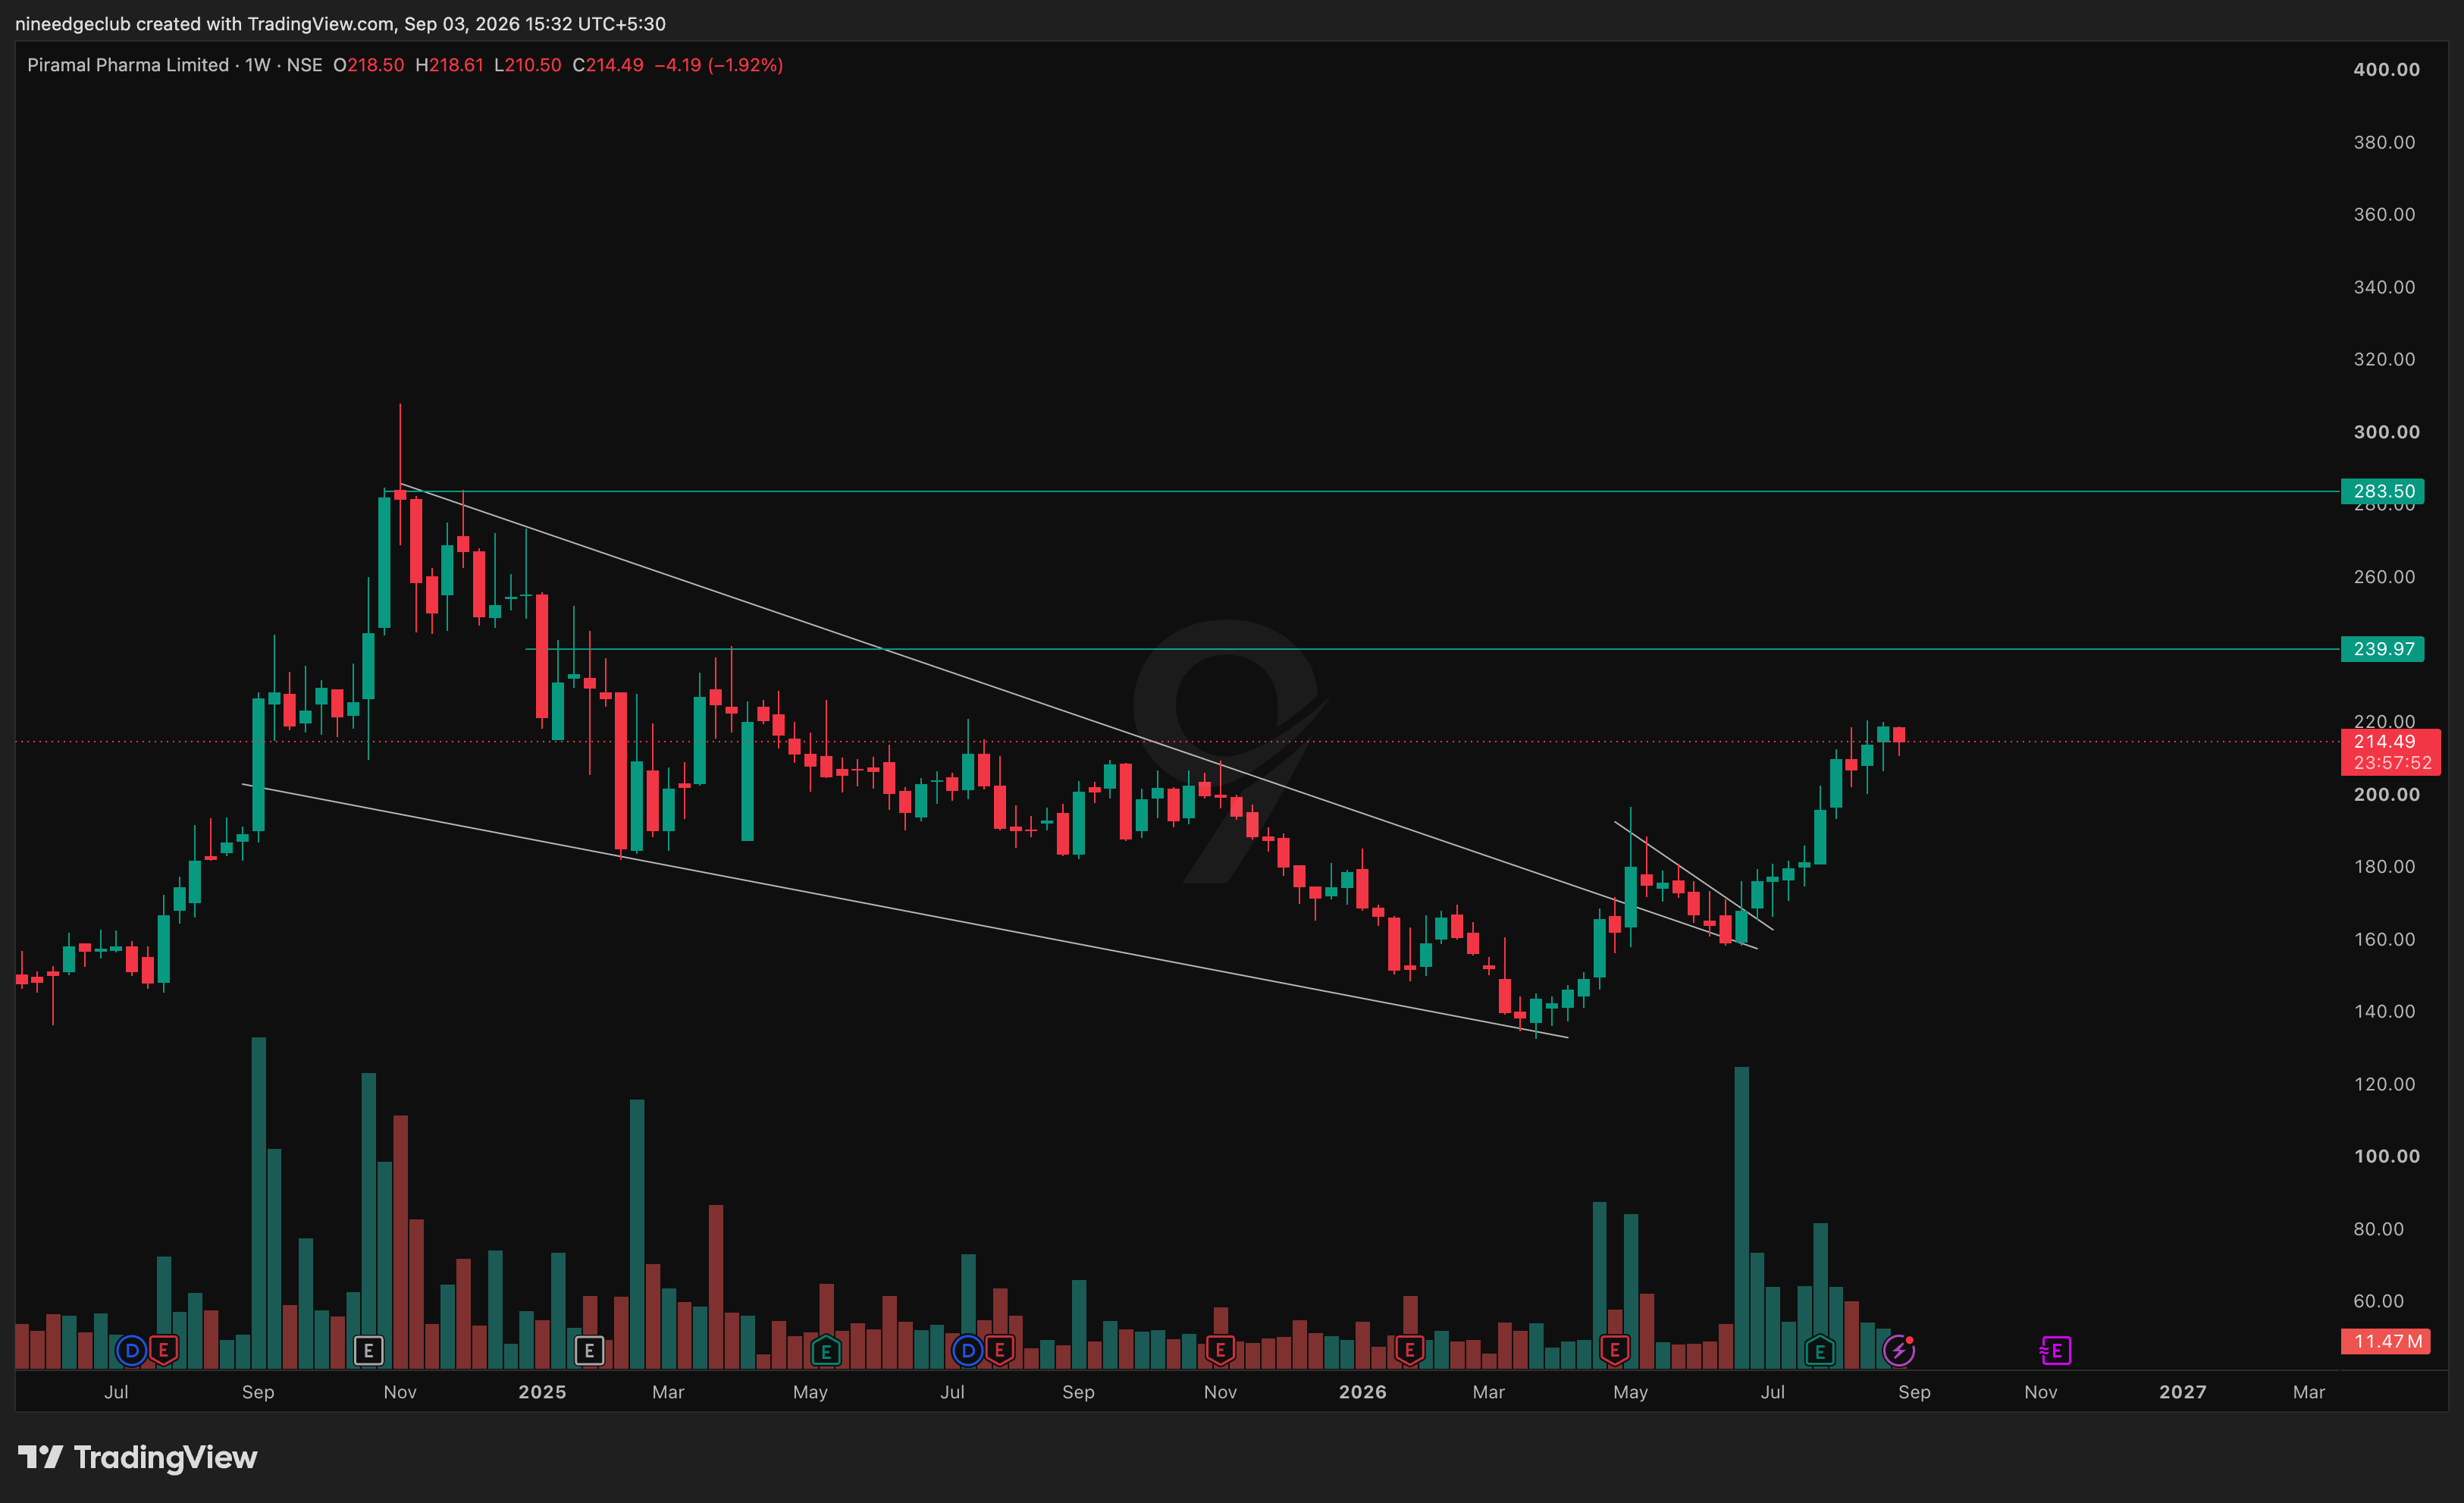Image resolution: width=2464 pixels, height=1503 pixels.
Task: Click the change value −4.19 (−1.92%)
Action: coord(719,65)
